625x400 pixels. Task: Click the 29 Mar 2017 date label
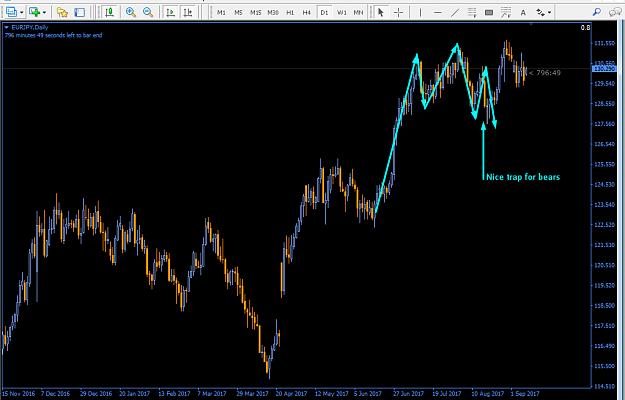[252, 394]
